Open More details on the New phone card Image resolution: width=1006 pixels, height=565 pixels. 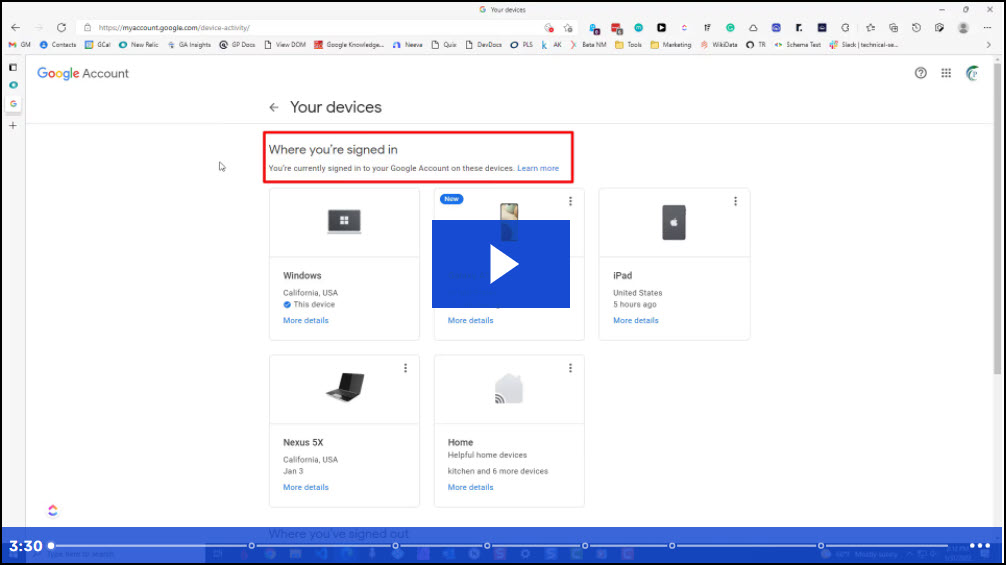coord(470,320)
